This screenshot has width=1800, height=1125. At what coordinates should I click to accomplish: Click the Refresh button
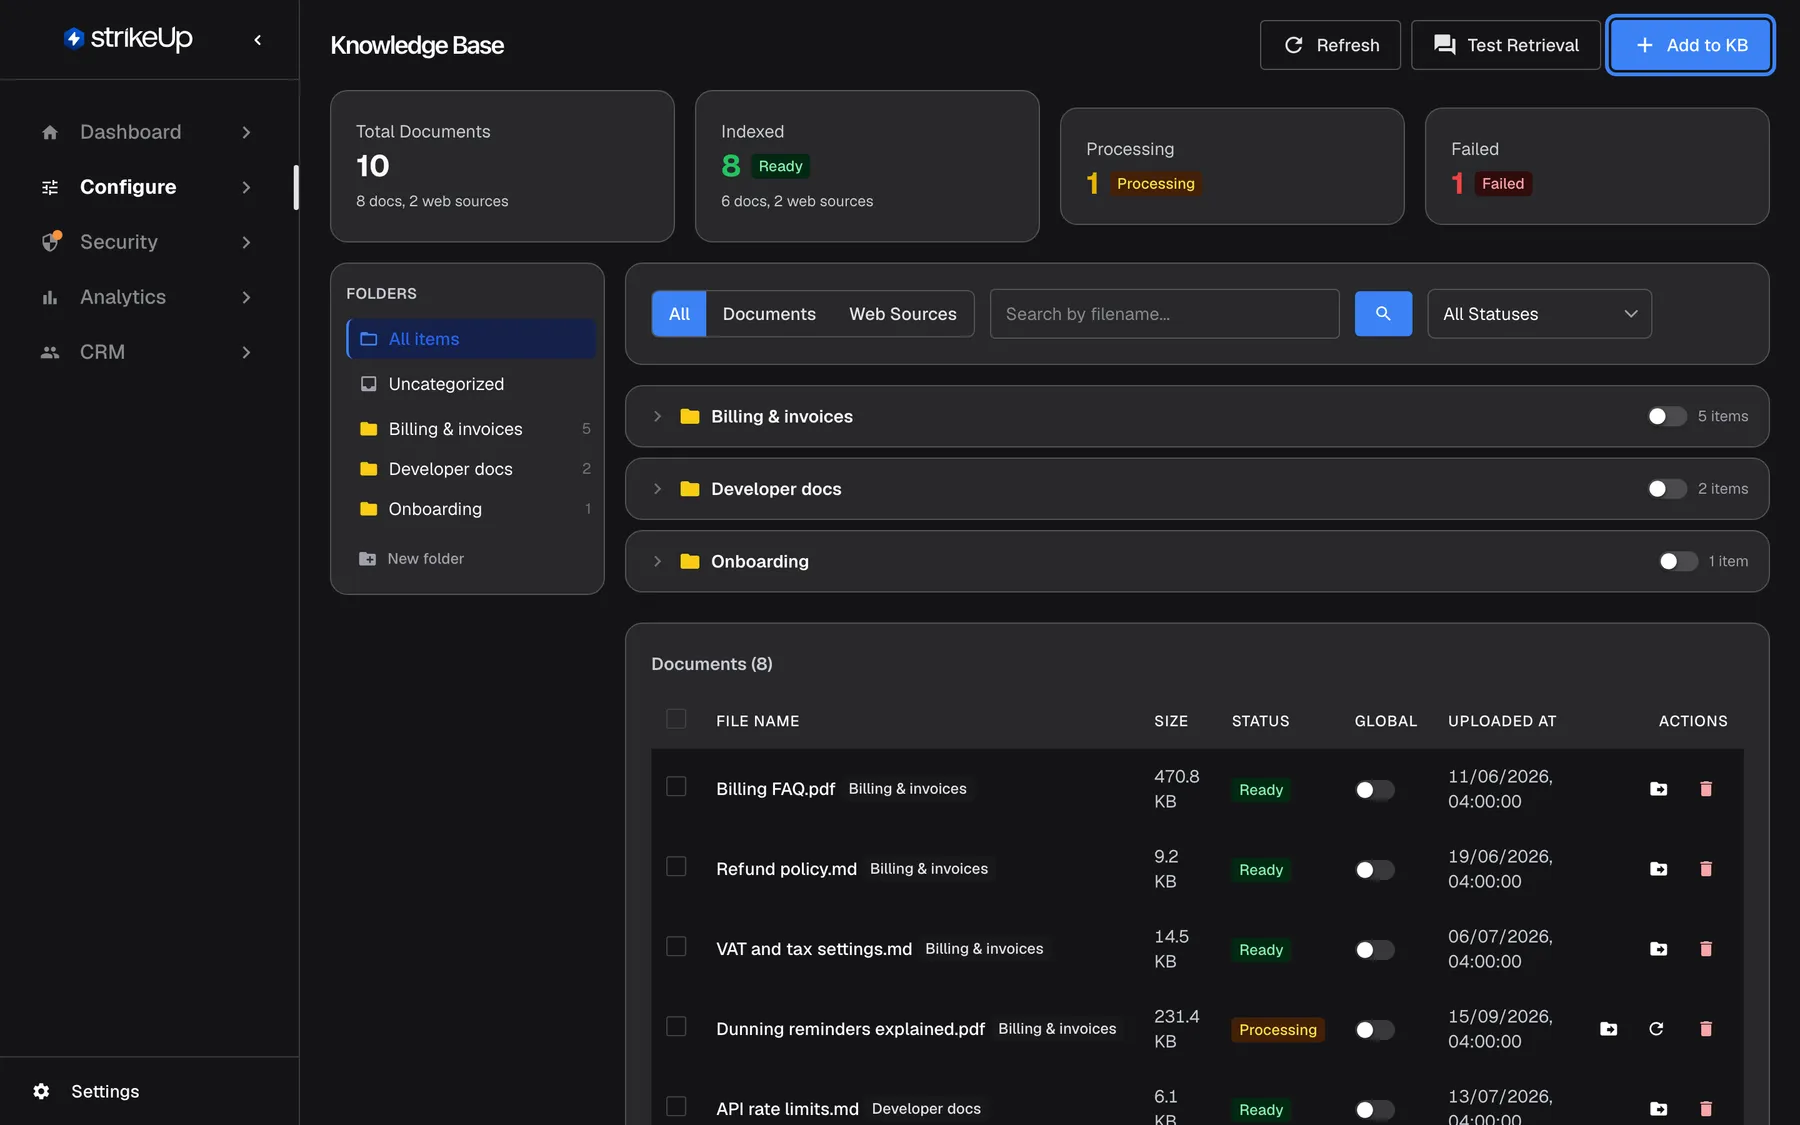(x=1330, y=45)
